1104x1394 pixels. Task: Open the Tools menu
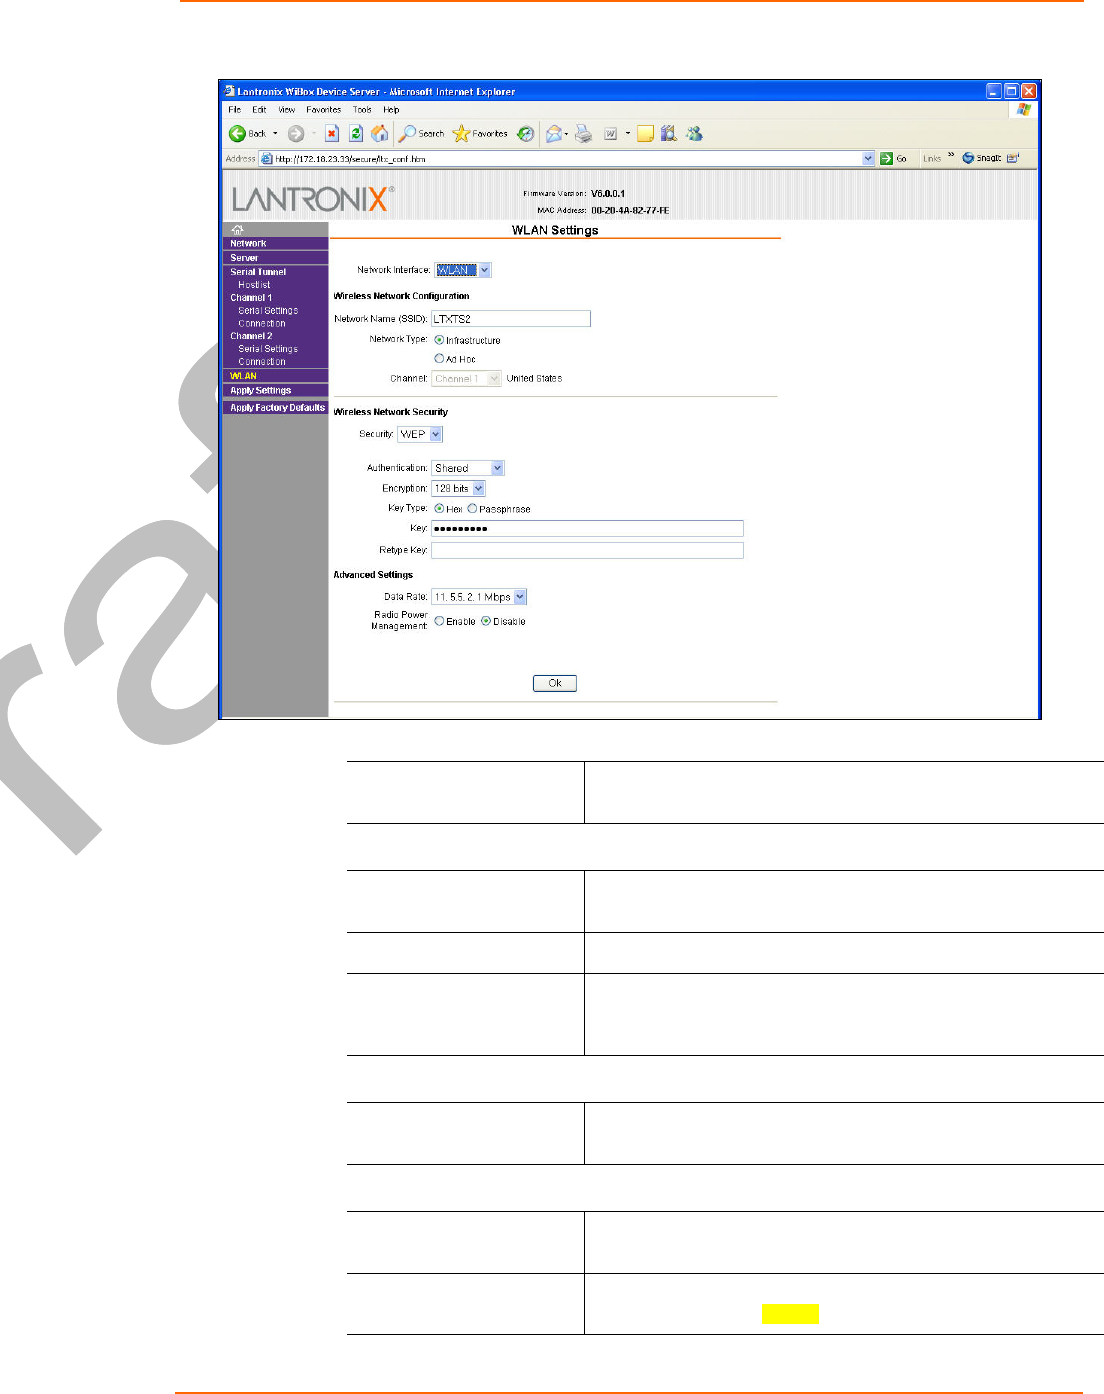[x=362, y=110]
